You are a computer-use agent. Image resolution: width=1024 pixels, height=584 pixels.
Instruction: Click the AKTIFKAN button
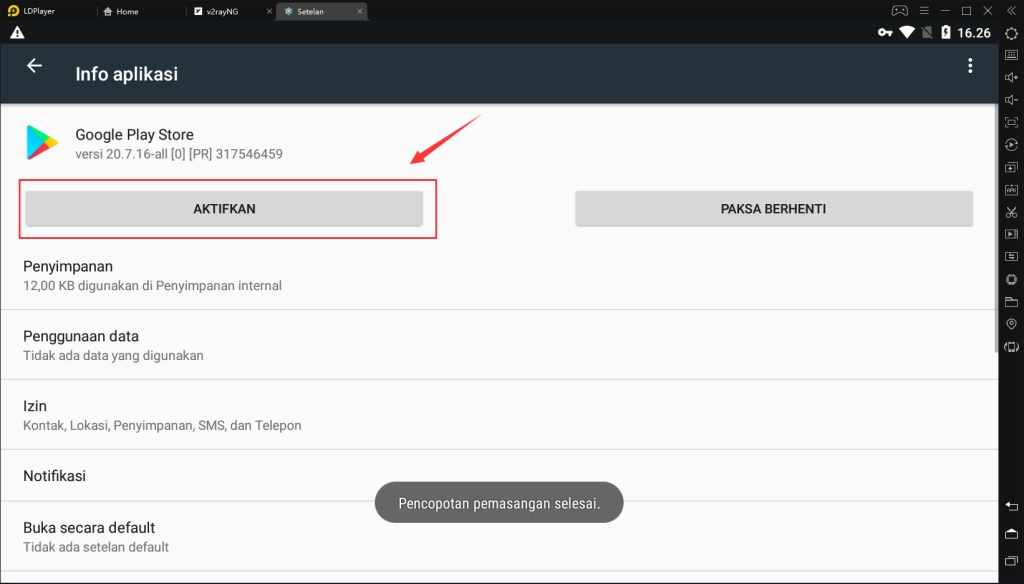click(x=224, y=209)
